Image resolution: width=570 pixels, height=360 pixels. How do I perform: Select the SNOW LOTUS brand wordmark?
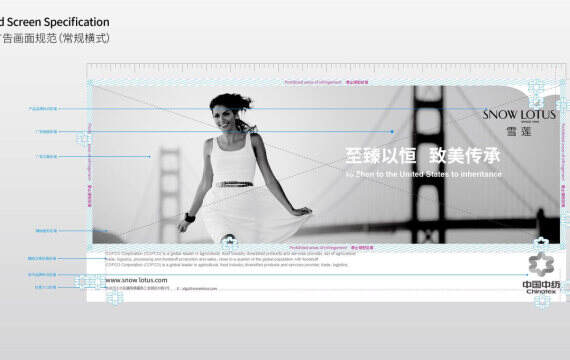519,115
